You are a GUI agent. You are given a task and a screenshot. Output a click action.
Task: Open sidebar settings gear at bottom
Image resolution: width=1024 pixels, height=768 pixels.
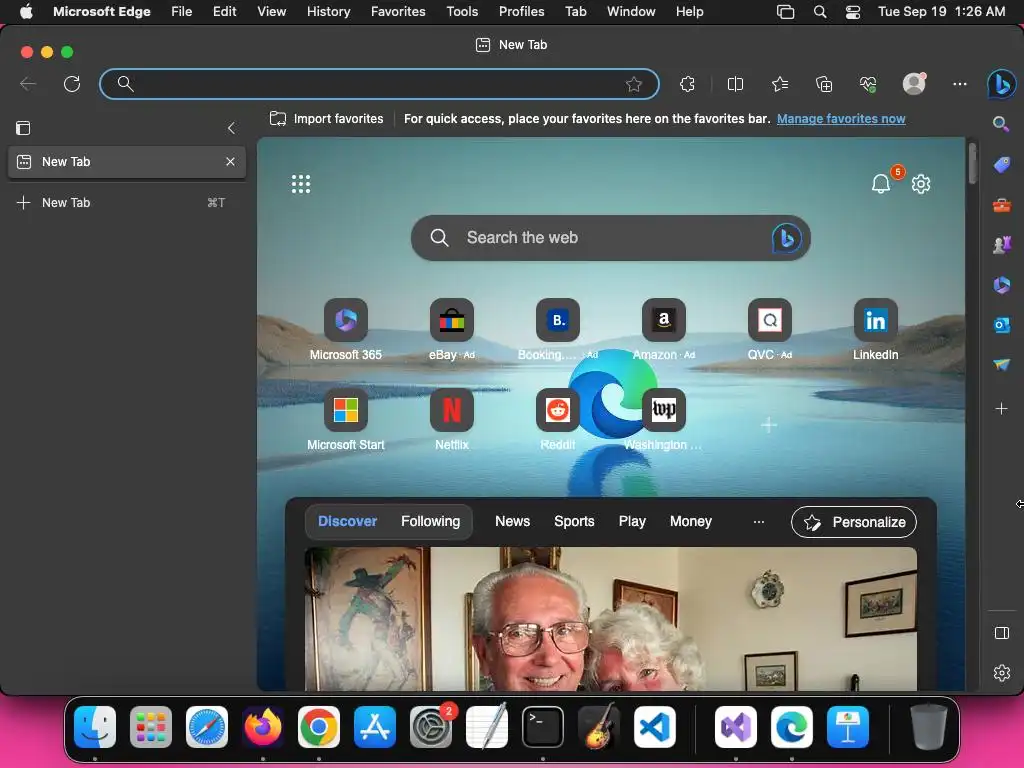tap(1001, 673)
